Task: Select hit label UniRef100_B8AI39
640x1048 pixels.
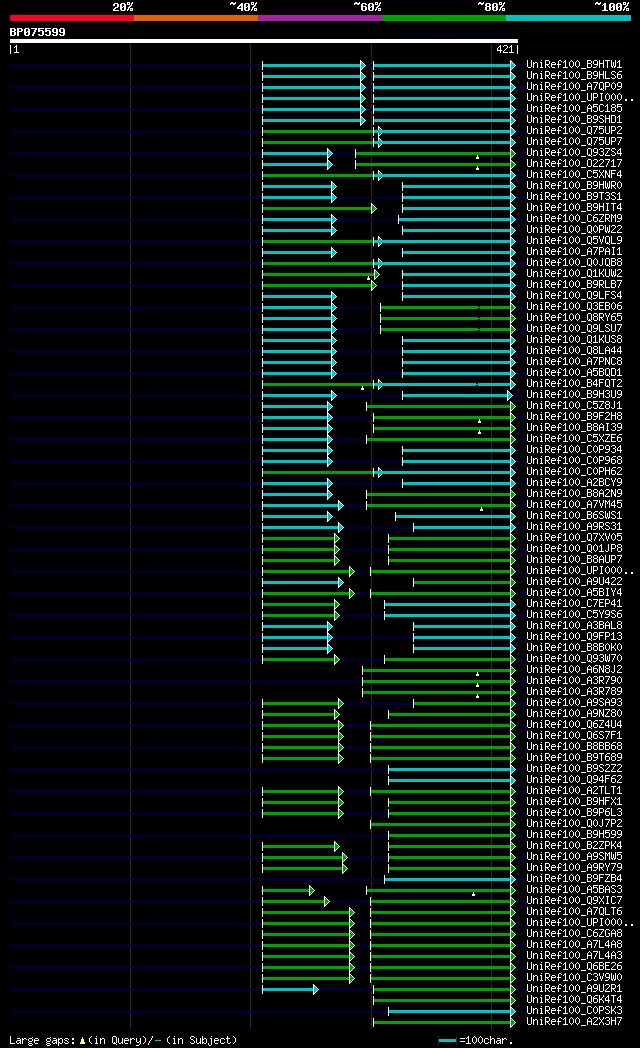Action: tap(574, 427)
